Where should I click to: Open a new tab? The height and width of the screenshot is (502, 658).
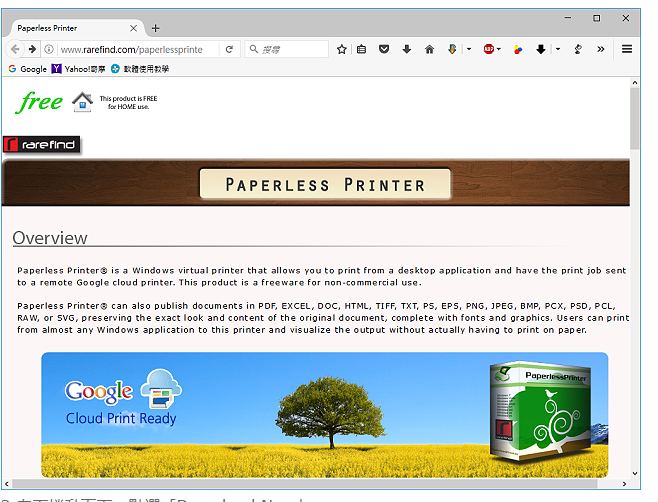coord(156,28)
